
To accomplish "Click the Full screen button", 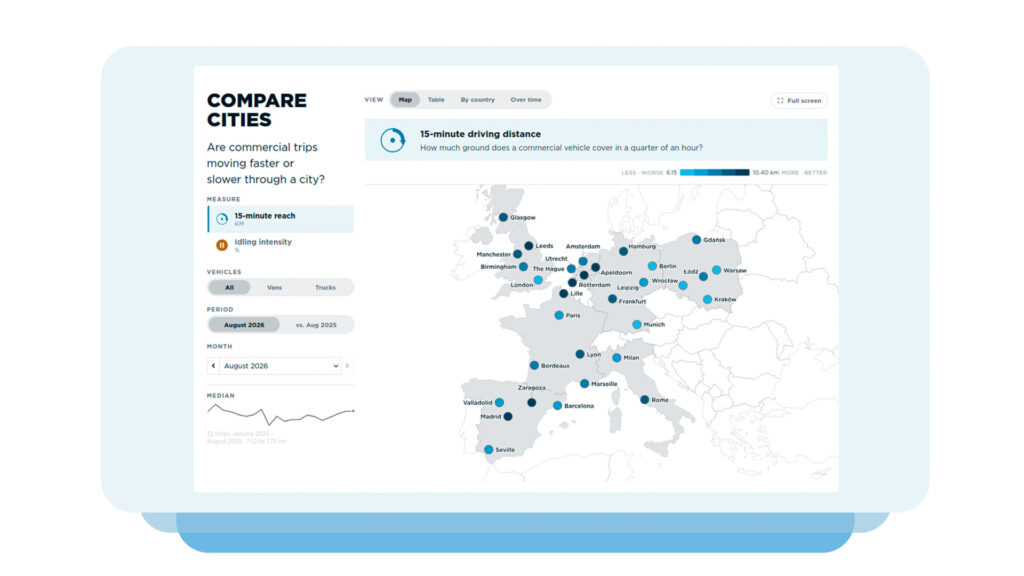I will 799,101.
